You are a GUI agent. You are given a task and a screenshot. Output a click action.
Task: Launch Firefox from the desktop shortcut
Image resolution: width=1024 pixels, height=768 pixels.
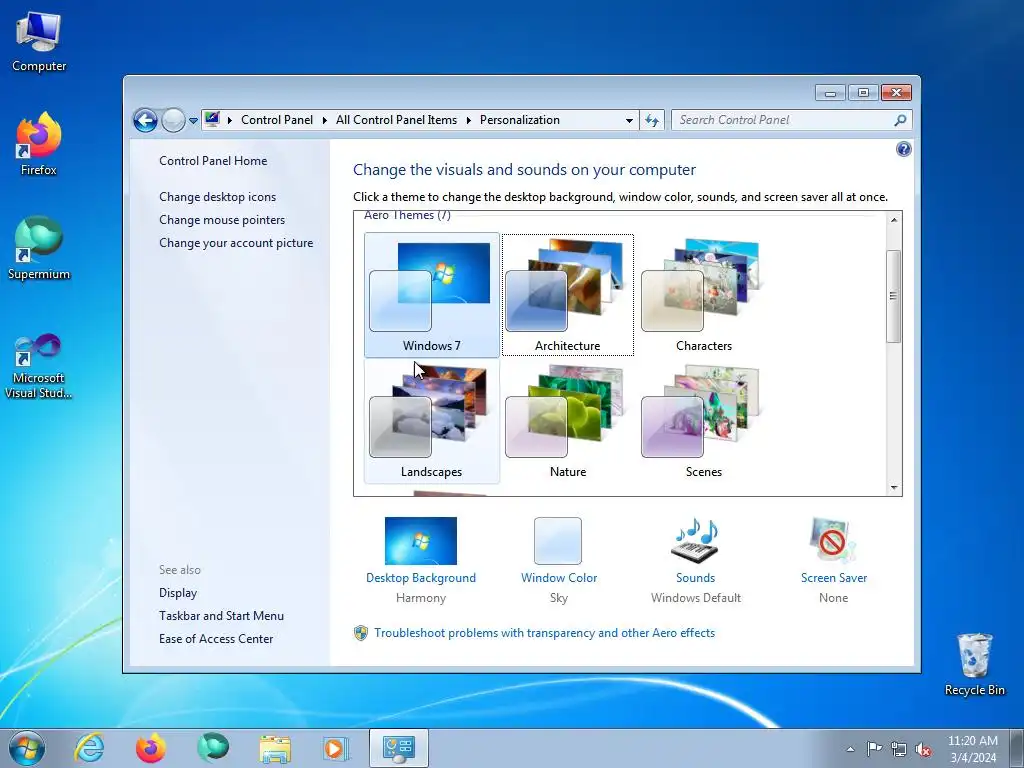tap(39, 144)
